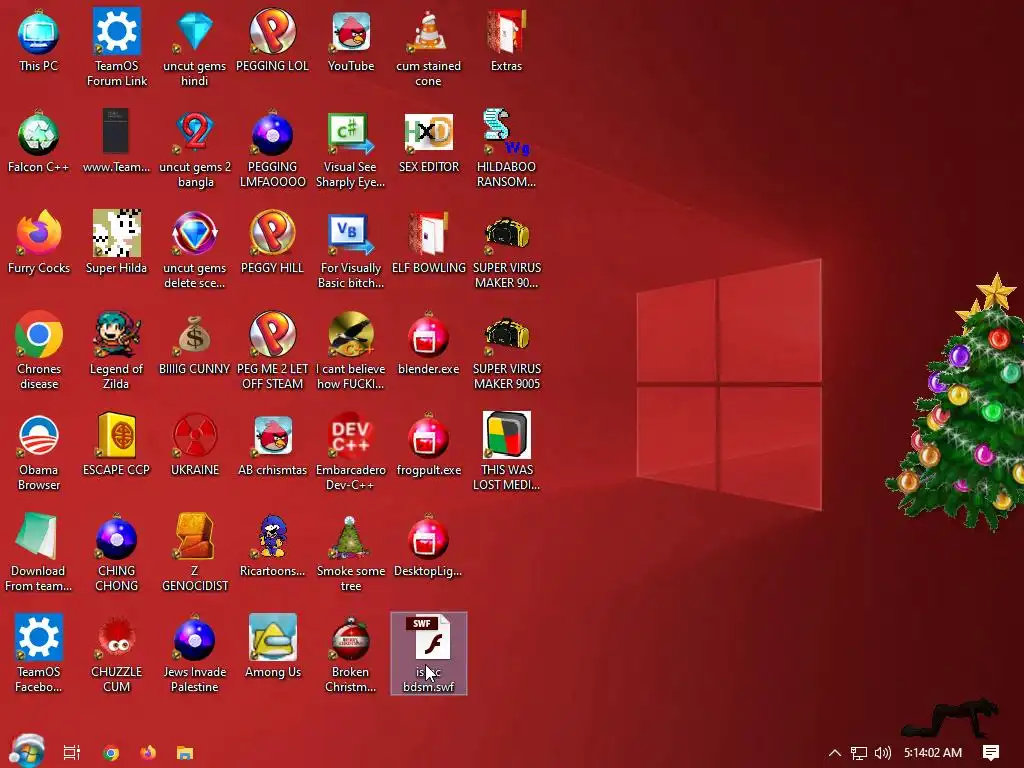The image size is (1024, 768).
Task: Select the PEGGY HILL shortcut
Action: [272, 243]
